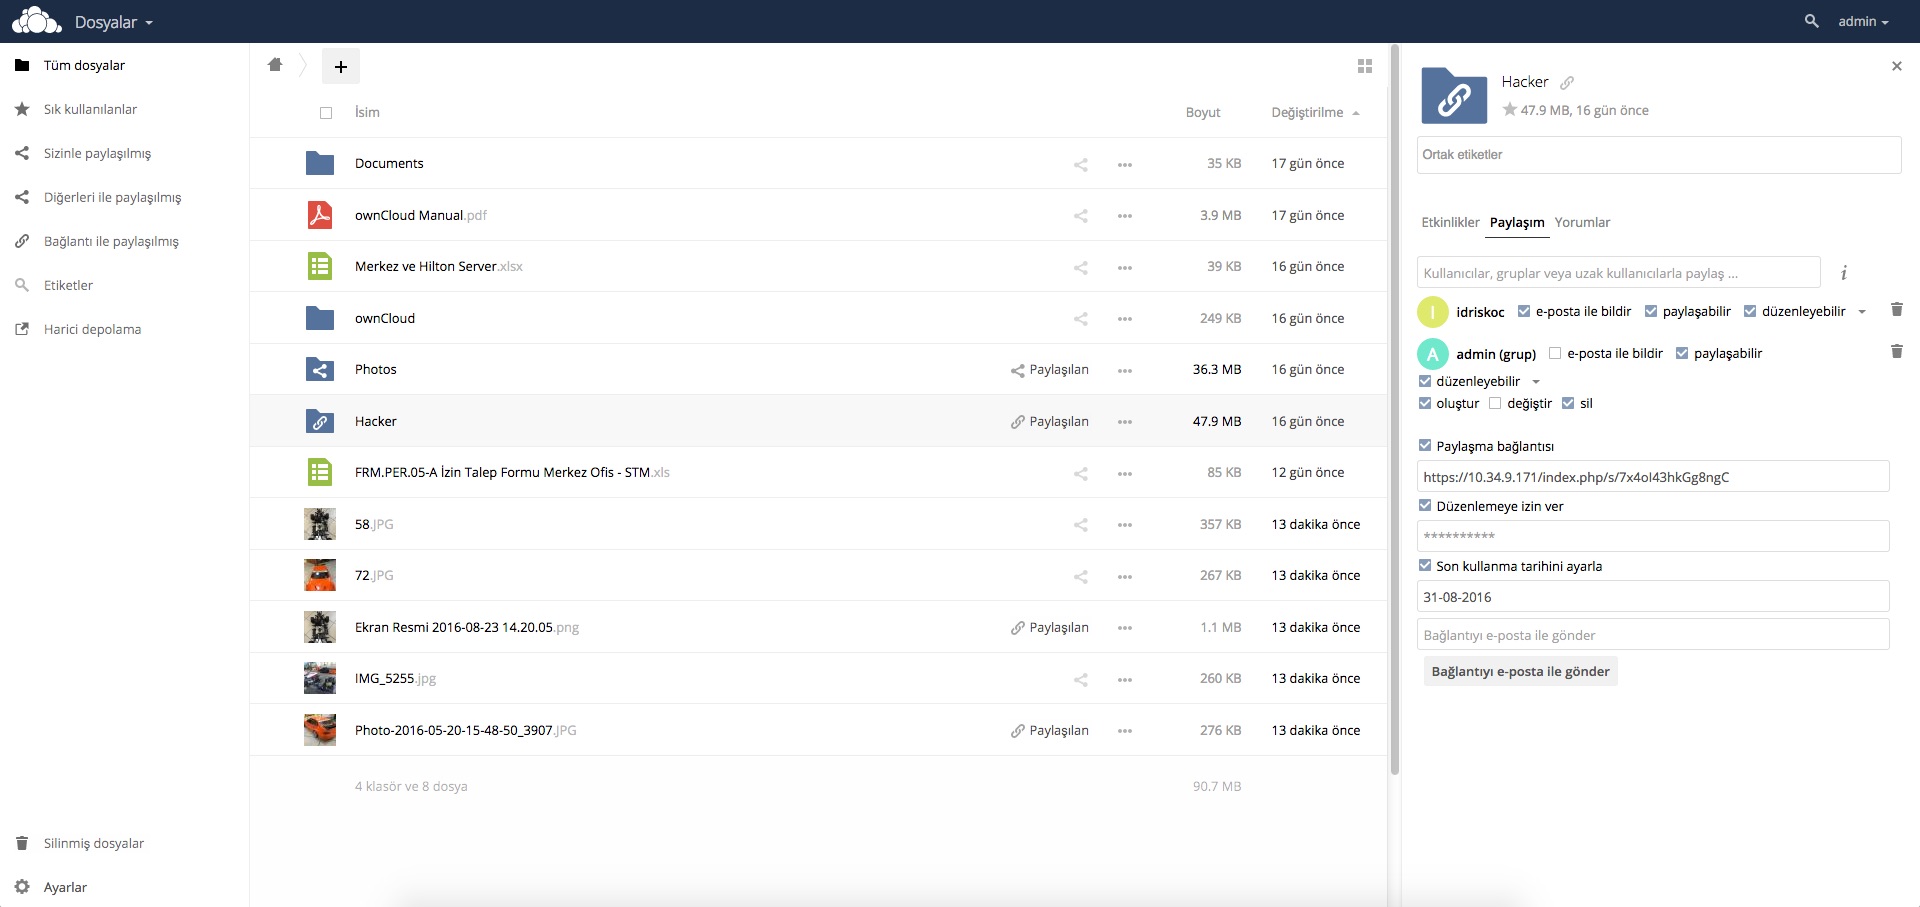
Task: Switch to grid view icon
Action: [1364, 66]
